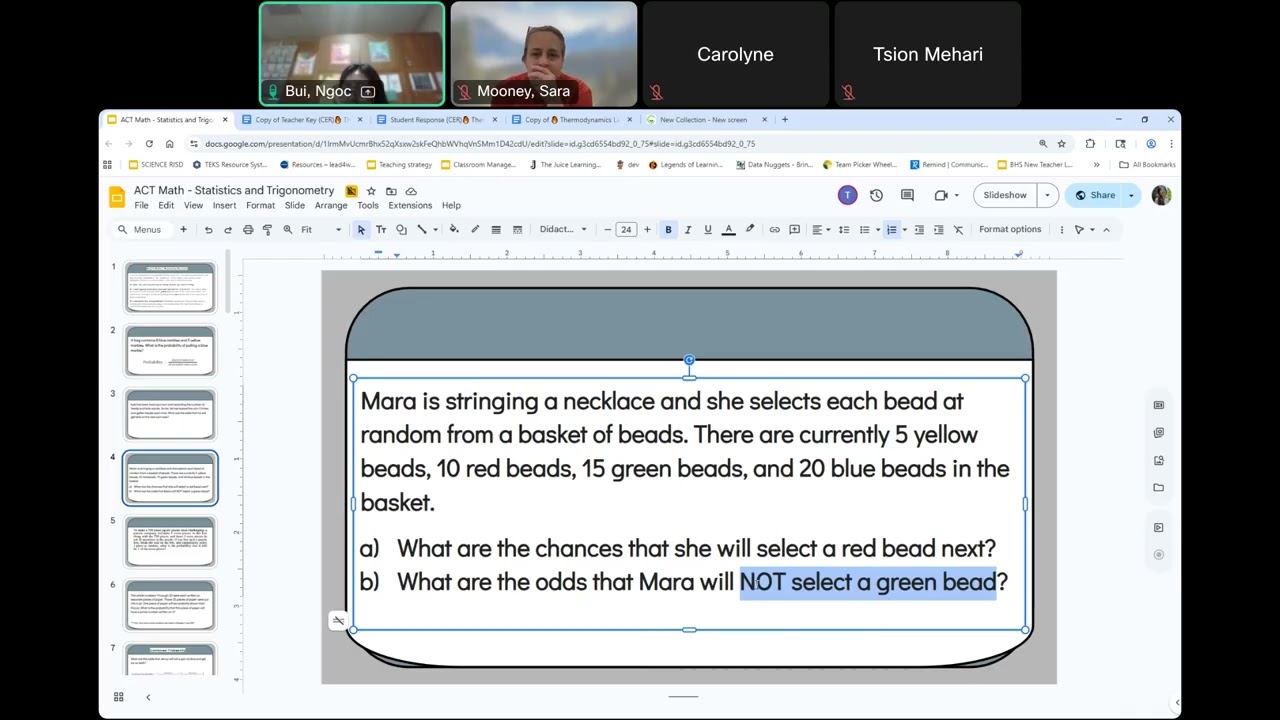Collapse the filmstrip with the arrow
This screenshot has height=720, width=1280.
coord(148,697)
